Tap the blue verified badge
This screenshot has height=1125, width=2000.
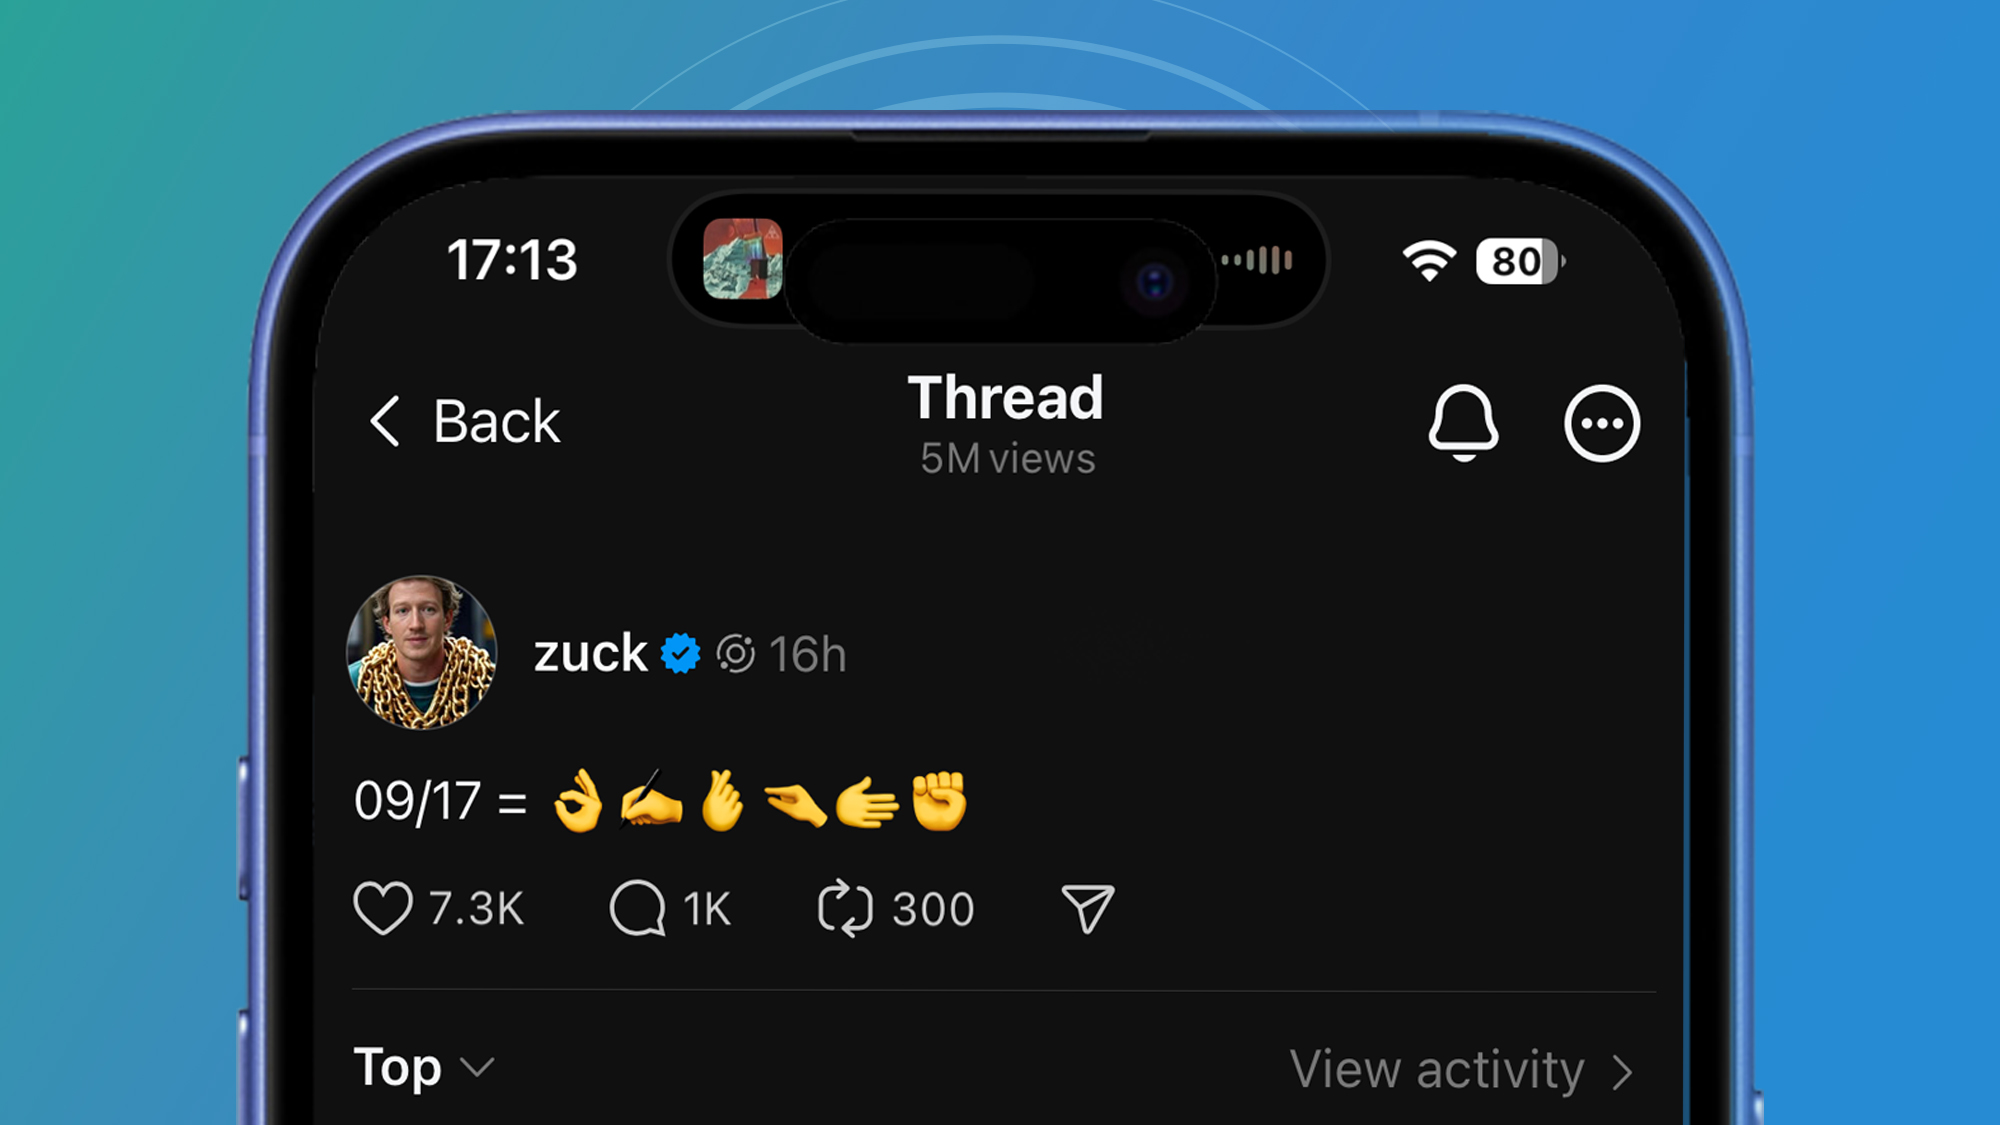click(681, 654)
